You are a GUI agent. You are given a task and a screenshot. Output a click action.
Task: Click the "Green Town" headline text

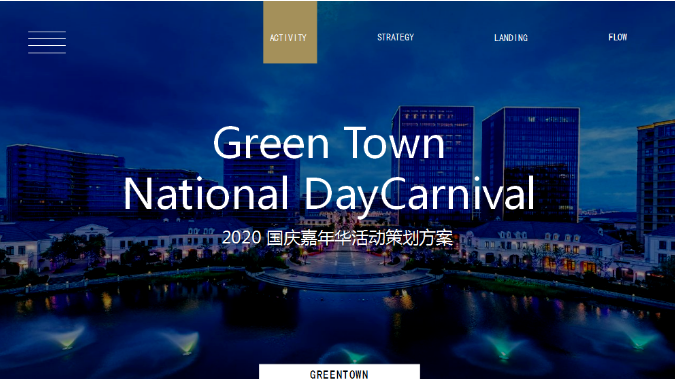pyautogui.click(x=329, y=143)
